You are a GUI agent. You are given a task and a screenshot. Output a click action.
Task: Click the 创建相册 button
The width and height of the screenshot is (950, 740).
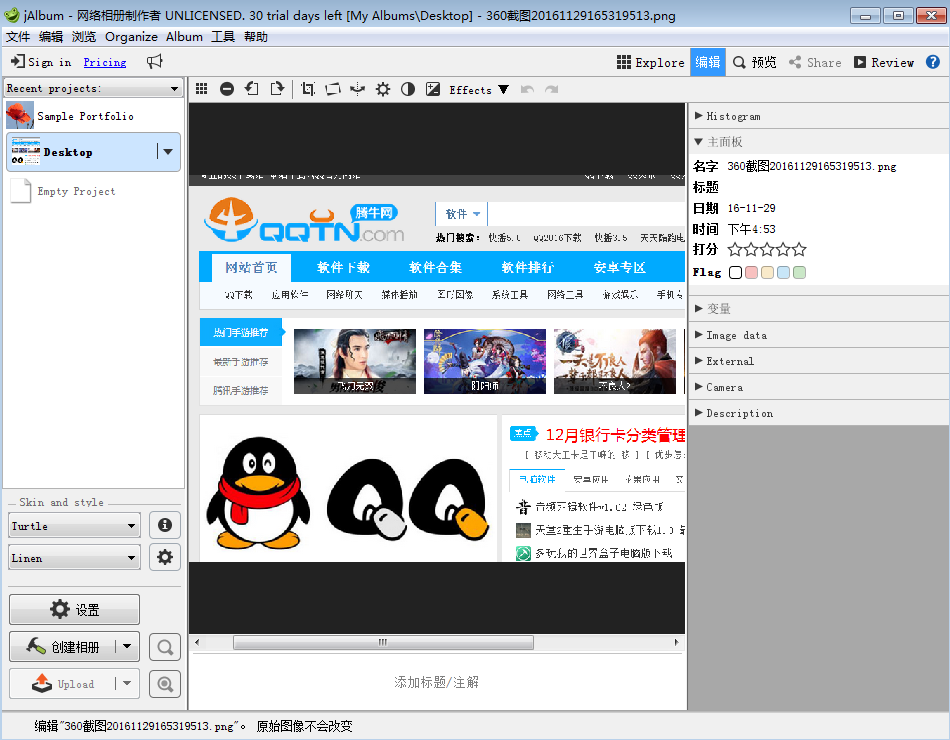coord(62,647)
